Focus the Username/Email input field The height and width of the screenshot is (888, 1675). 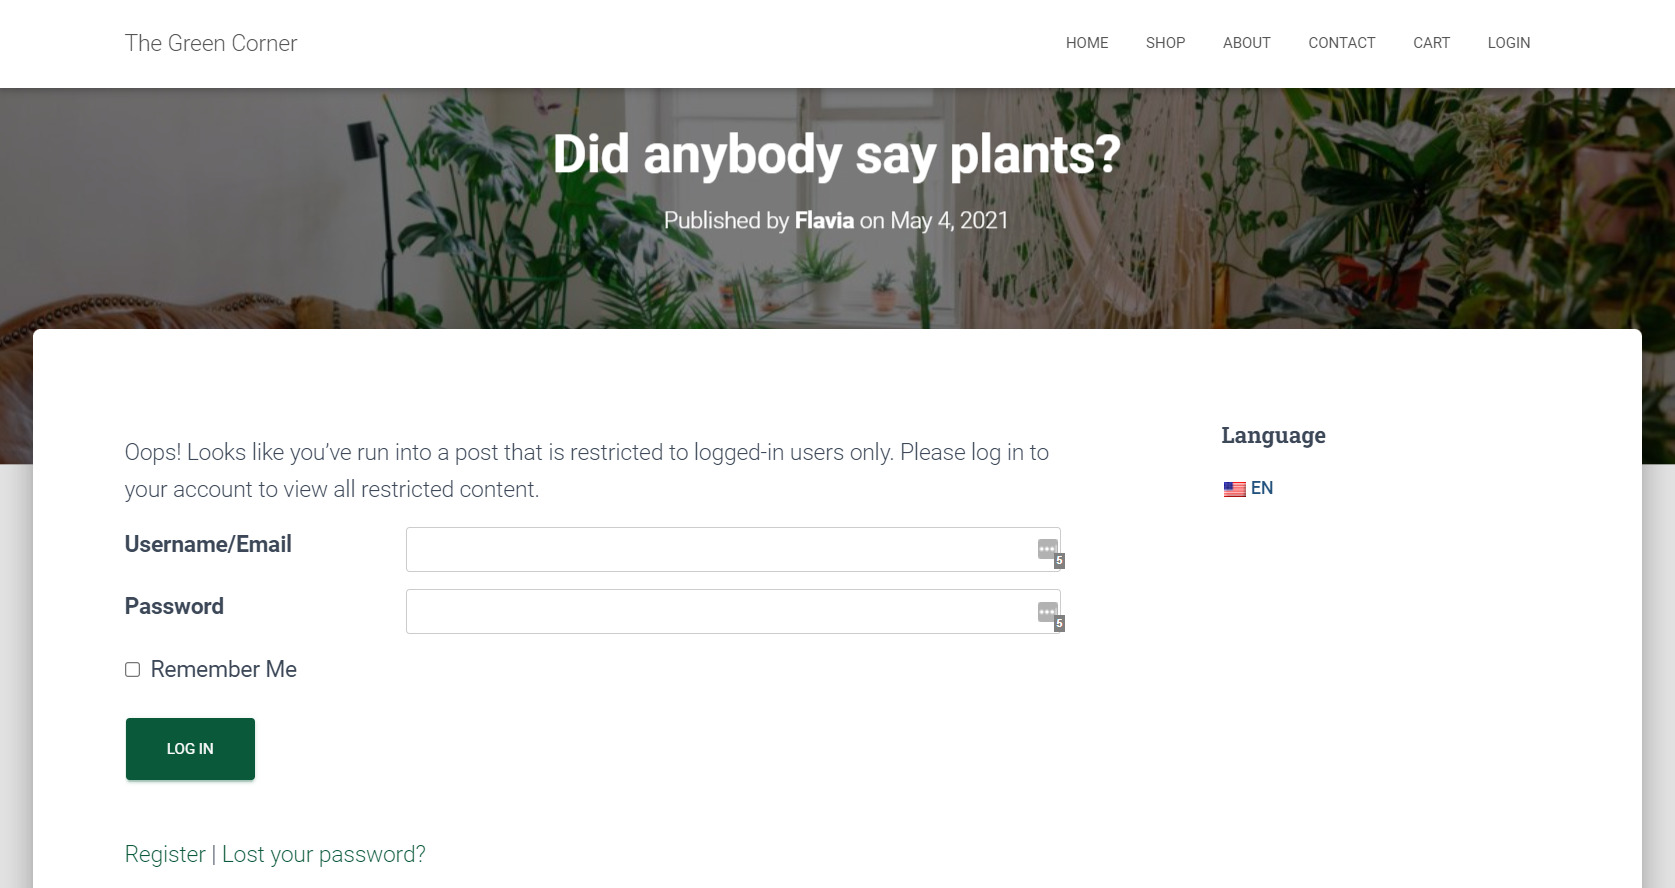pos(733,550)
